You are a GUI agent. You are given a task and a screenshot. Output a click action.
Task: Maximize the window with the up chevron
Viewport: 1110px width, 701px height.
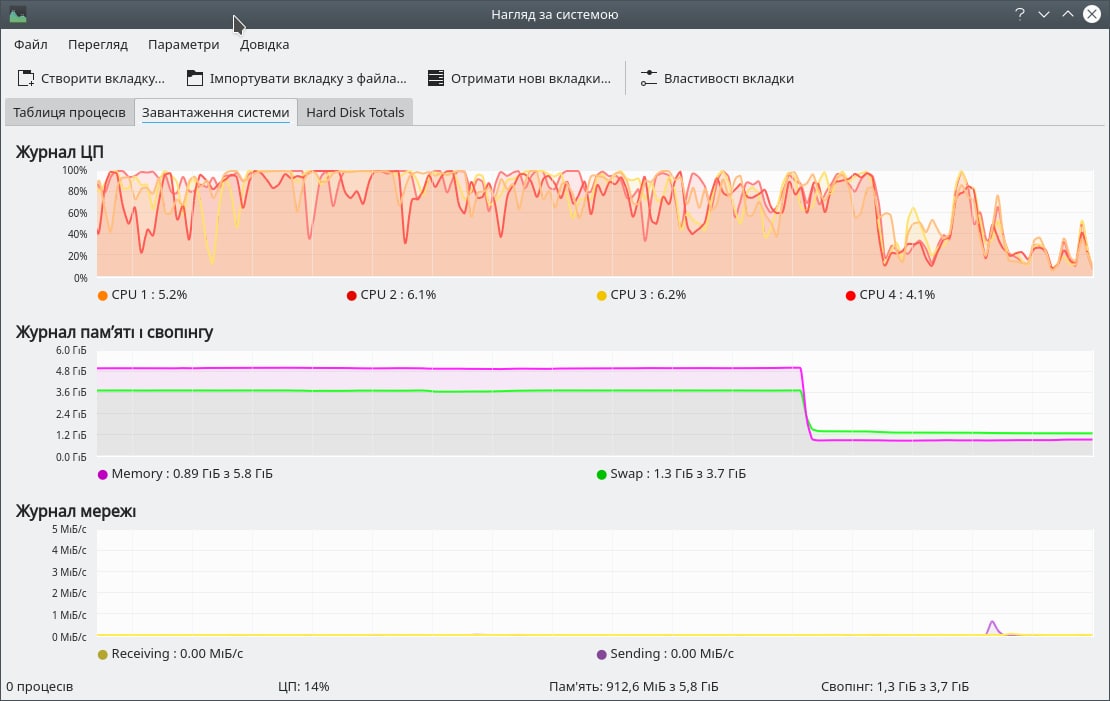tap(1068, 14)
